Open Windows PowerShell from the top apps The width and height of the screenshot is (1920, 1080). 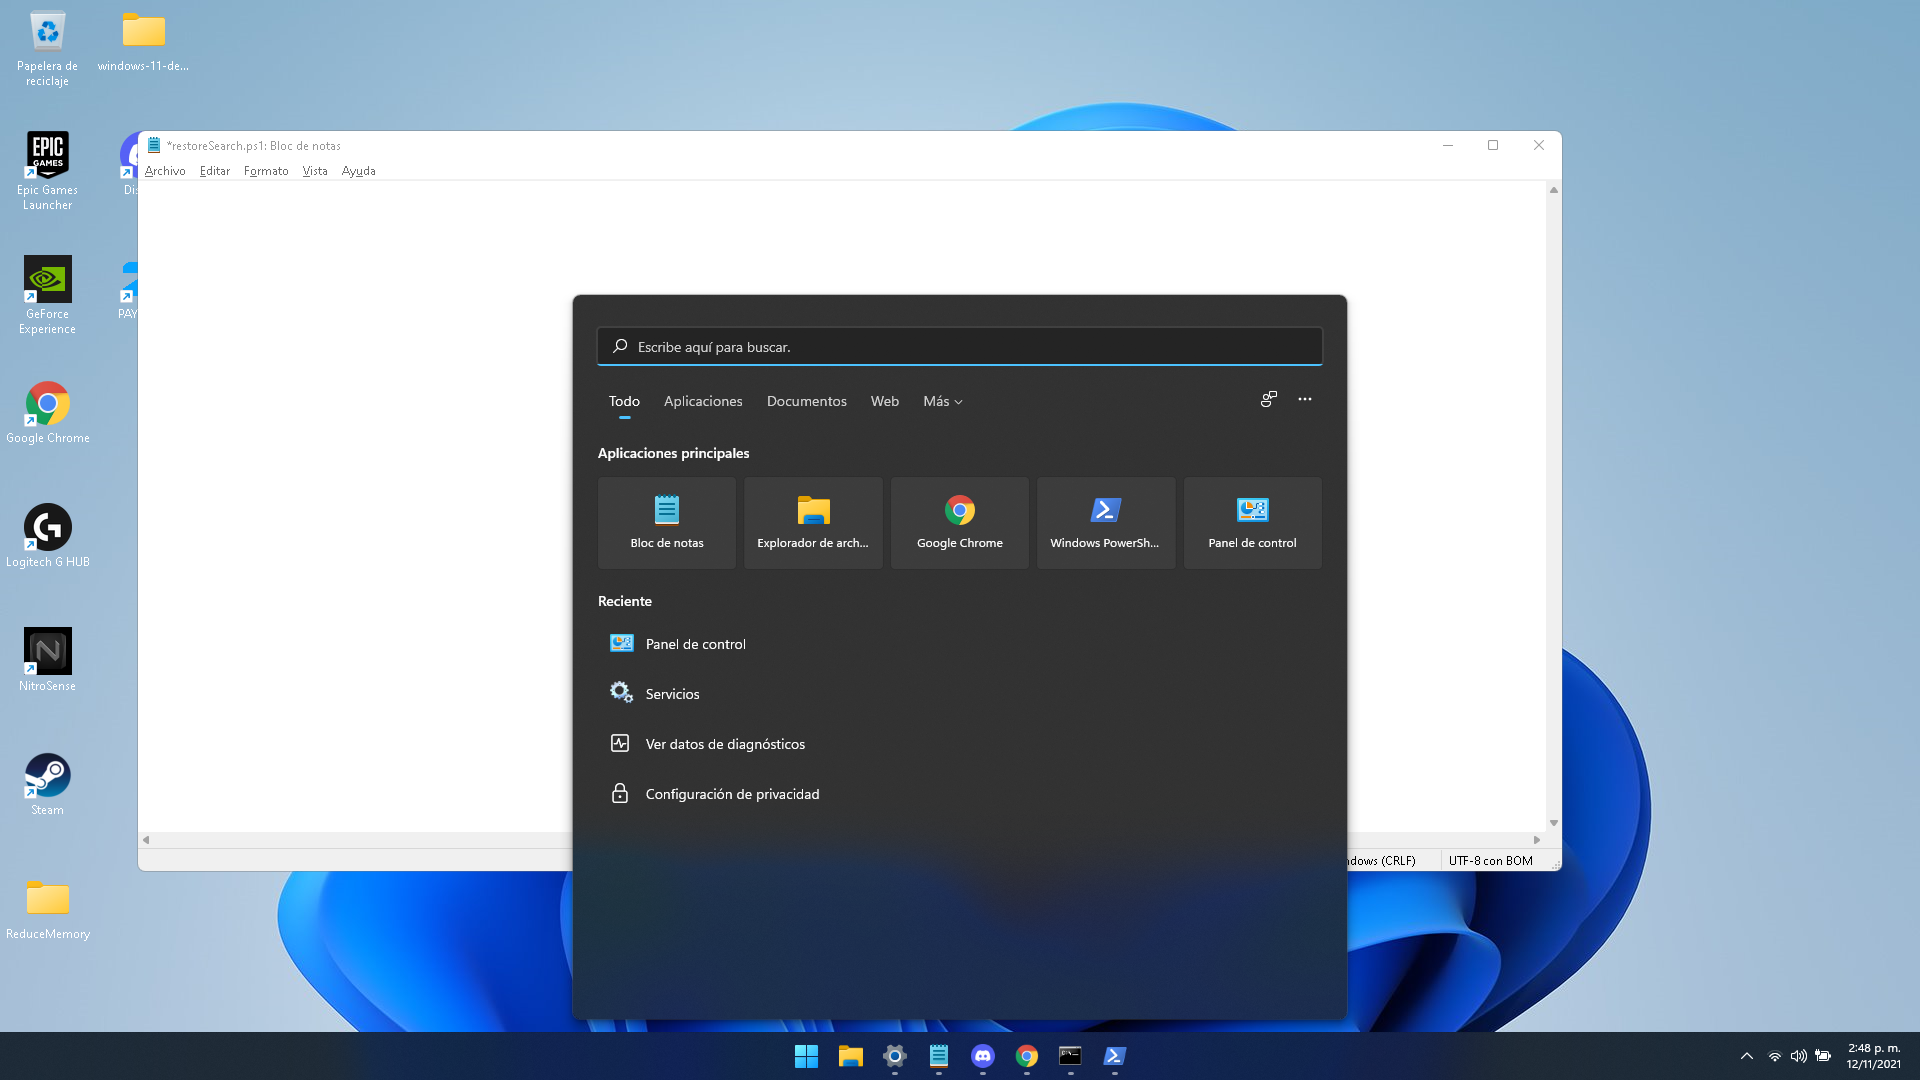click(1106, 522)
